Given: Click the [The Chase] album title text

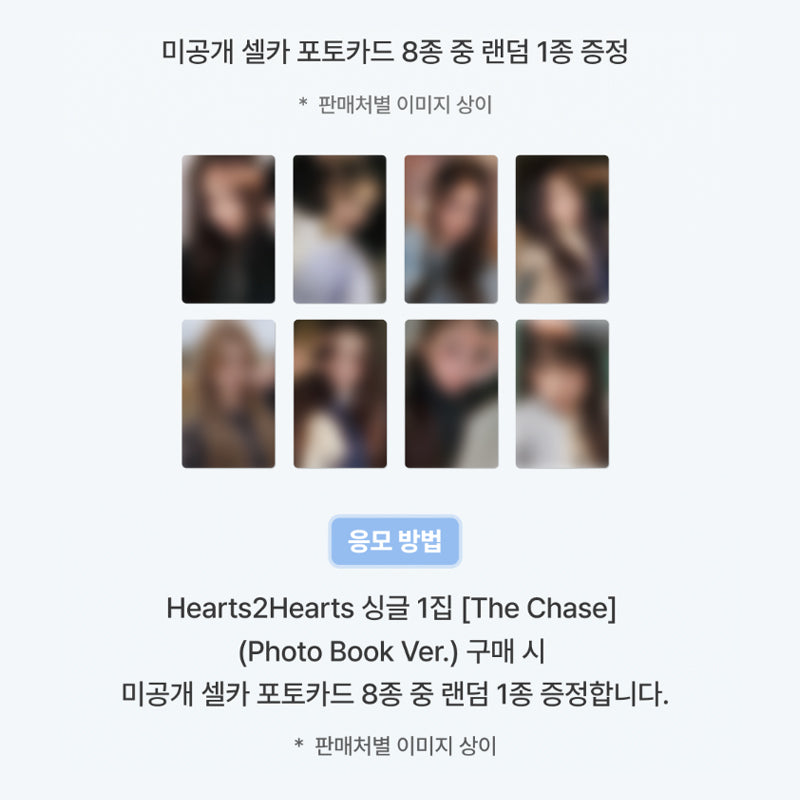Looking at the screenshot, I should (x=539, y=608).
